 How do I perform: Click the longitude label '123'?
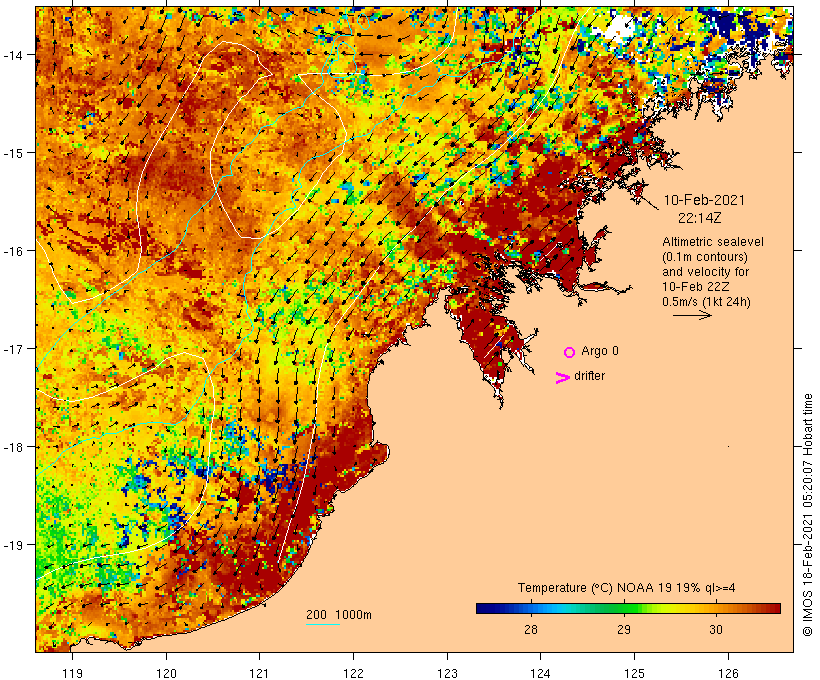[447, 673]
